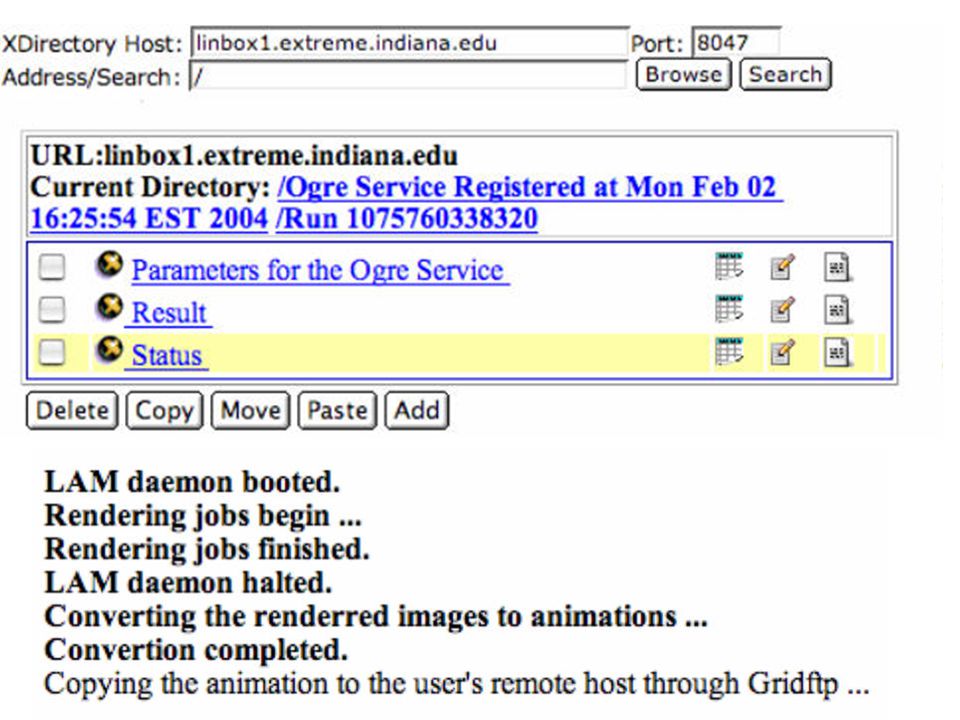Open the Result link
The width and height of the screenshot is (960, 720).
click(x=169, y=313)
